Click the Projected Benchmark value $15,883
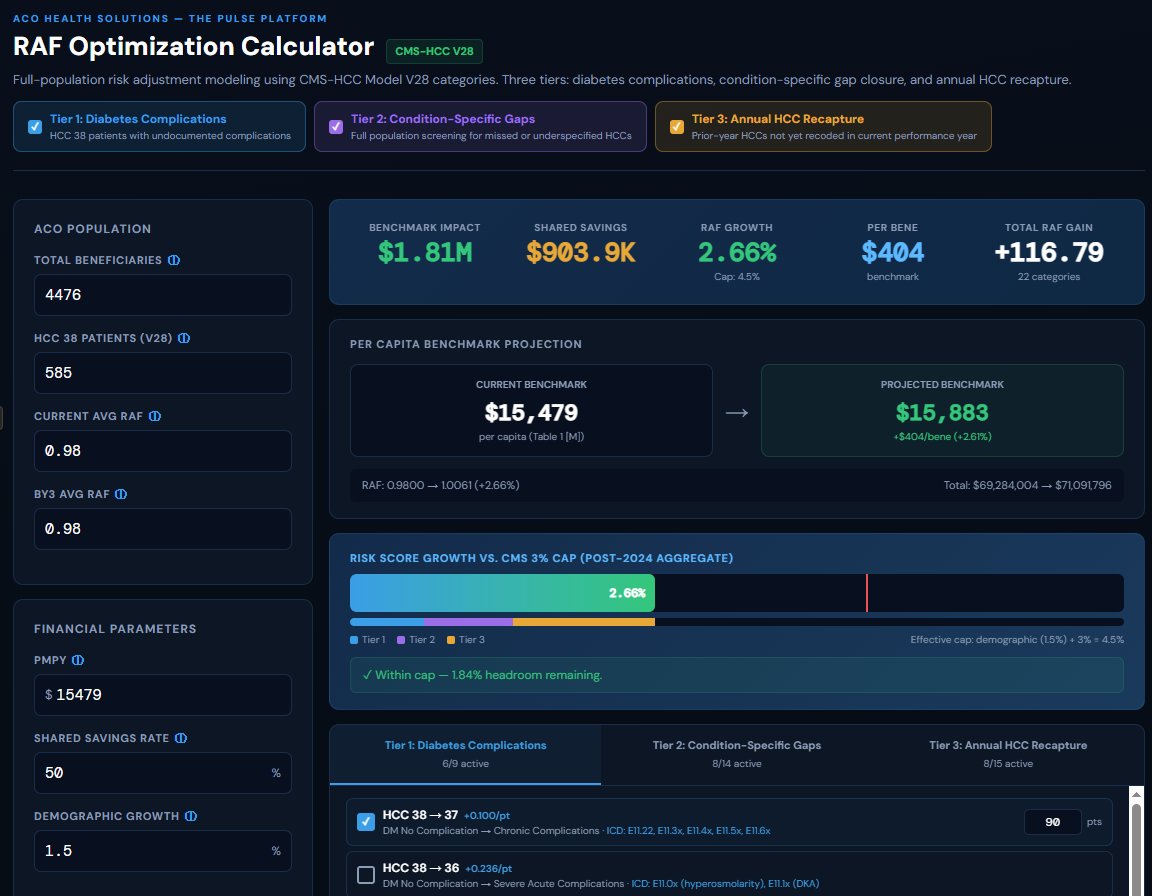 coord(942,412)
